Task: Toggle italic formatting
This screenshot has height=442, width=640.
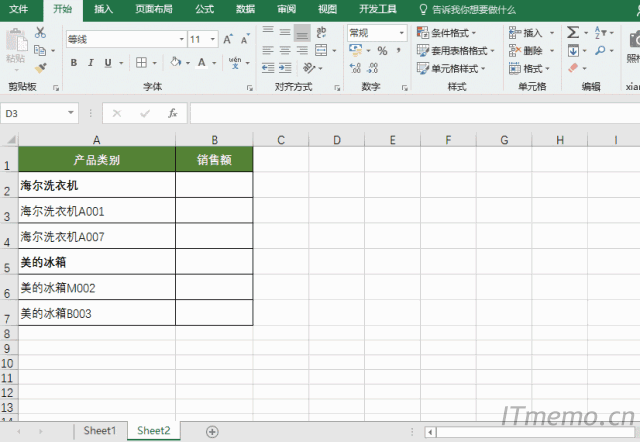Action: point(91,62)
